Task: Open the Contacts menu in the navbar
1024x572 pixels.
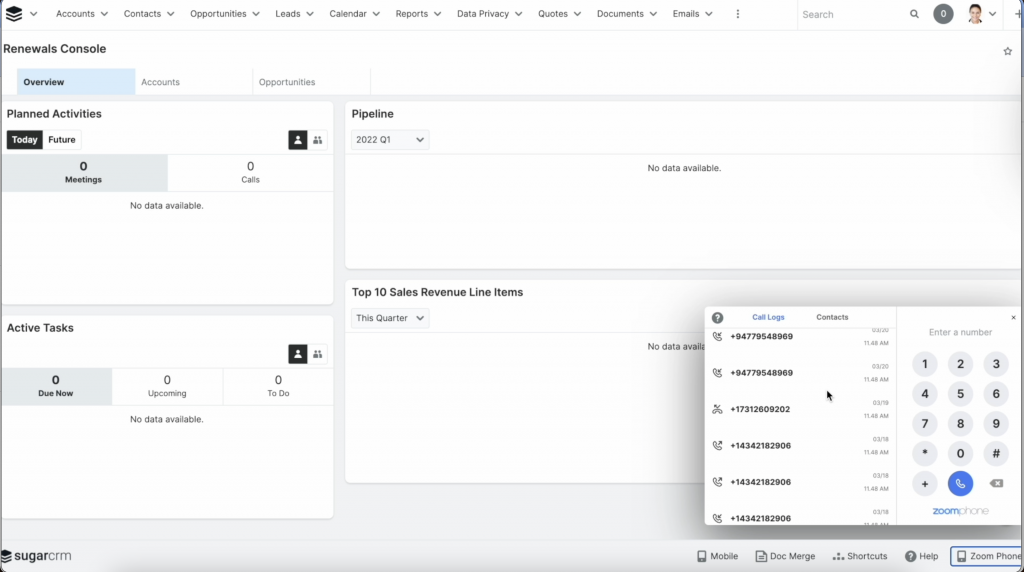Action: click(142, 14)
